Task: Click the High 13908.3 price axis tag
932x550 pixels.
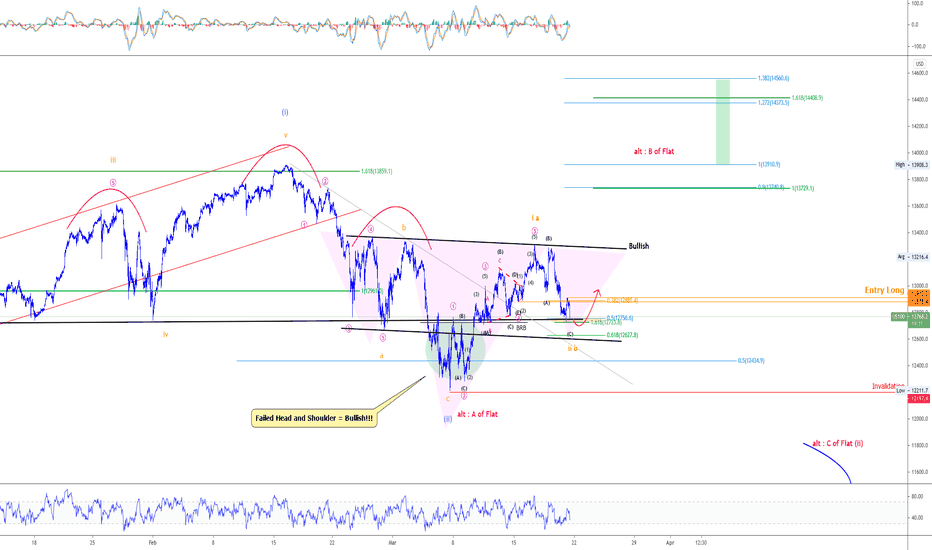Action: pyautogui.click(x=912, y=165)
